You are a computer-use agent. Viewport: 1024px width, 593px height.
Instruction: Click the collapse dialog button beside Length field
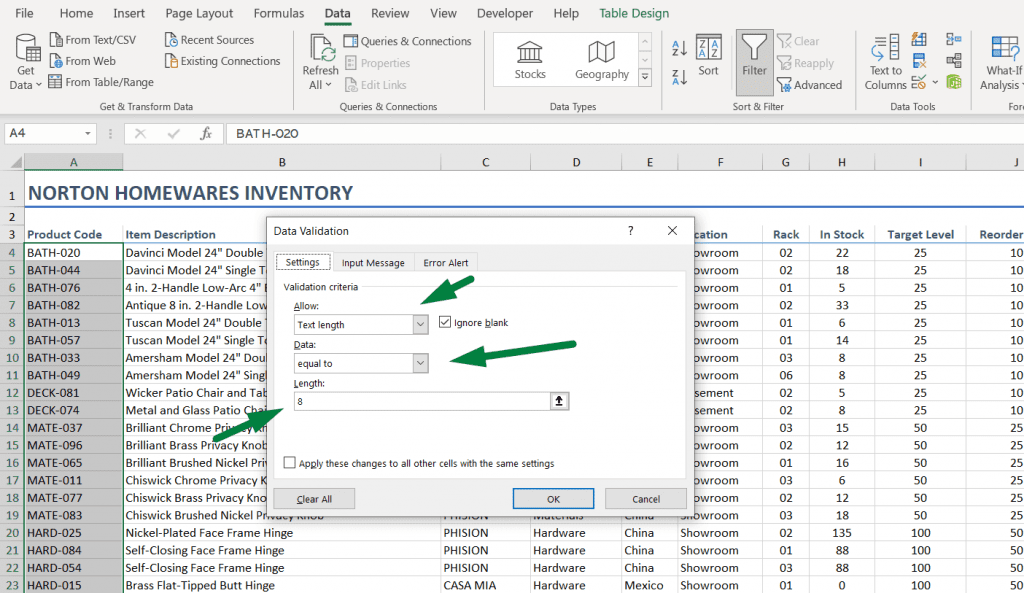559,400
